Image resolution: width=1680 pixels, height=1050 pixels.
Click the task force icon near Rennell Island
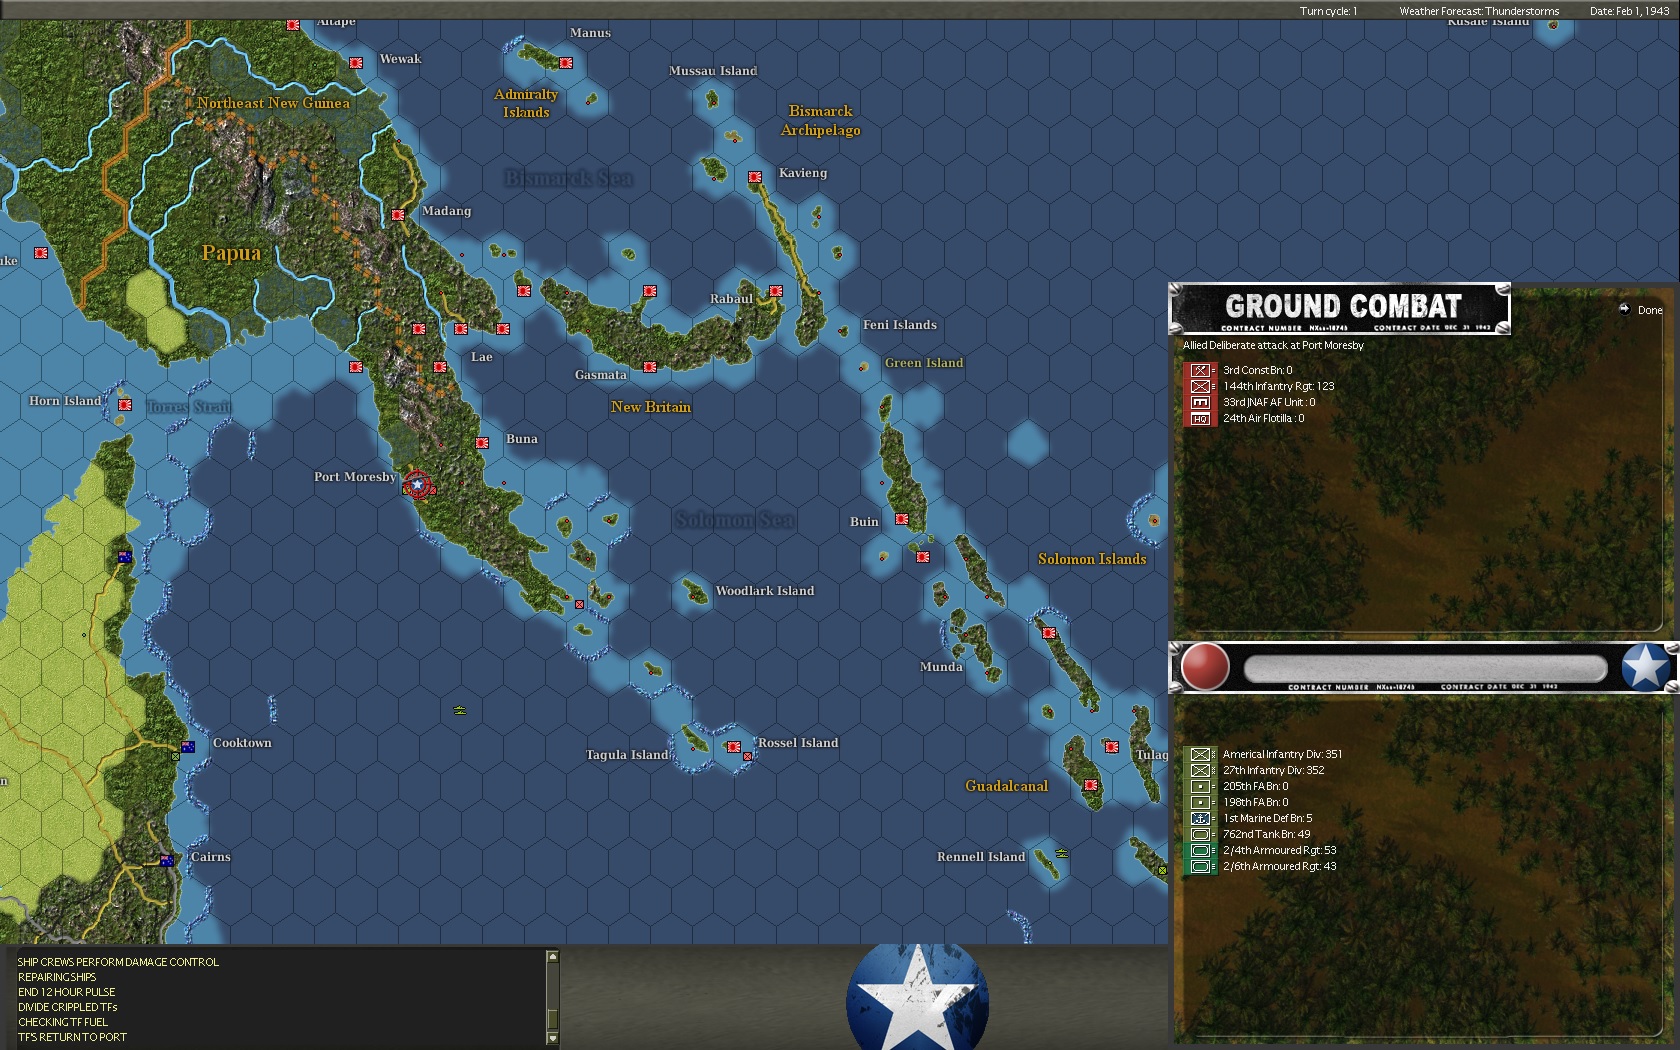click(1062, 854)
